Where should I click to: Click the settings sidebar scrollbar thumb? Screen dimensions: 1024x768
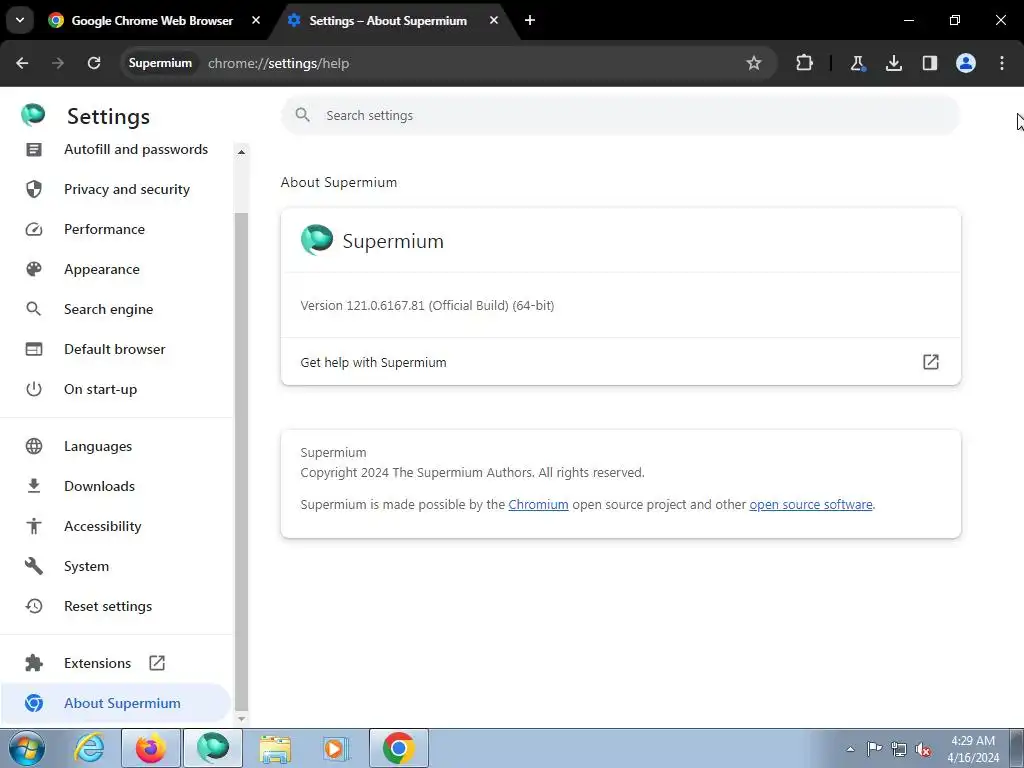tap(242, 461)
